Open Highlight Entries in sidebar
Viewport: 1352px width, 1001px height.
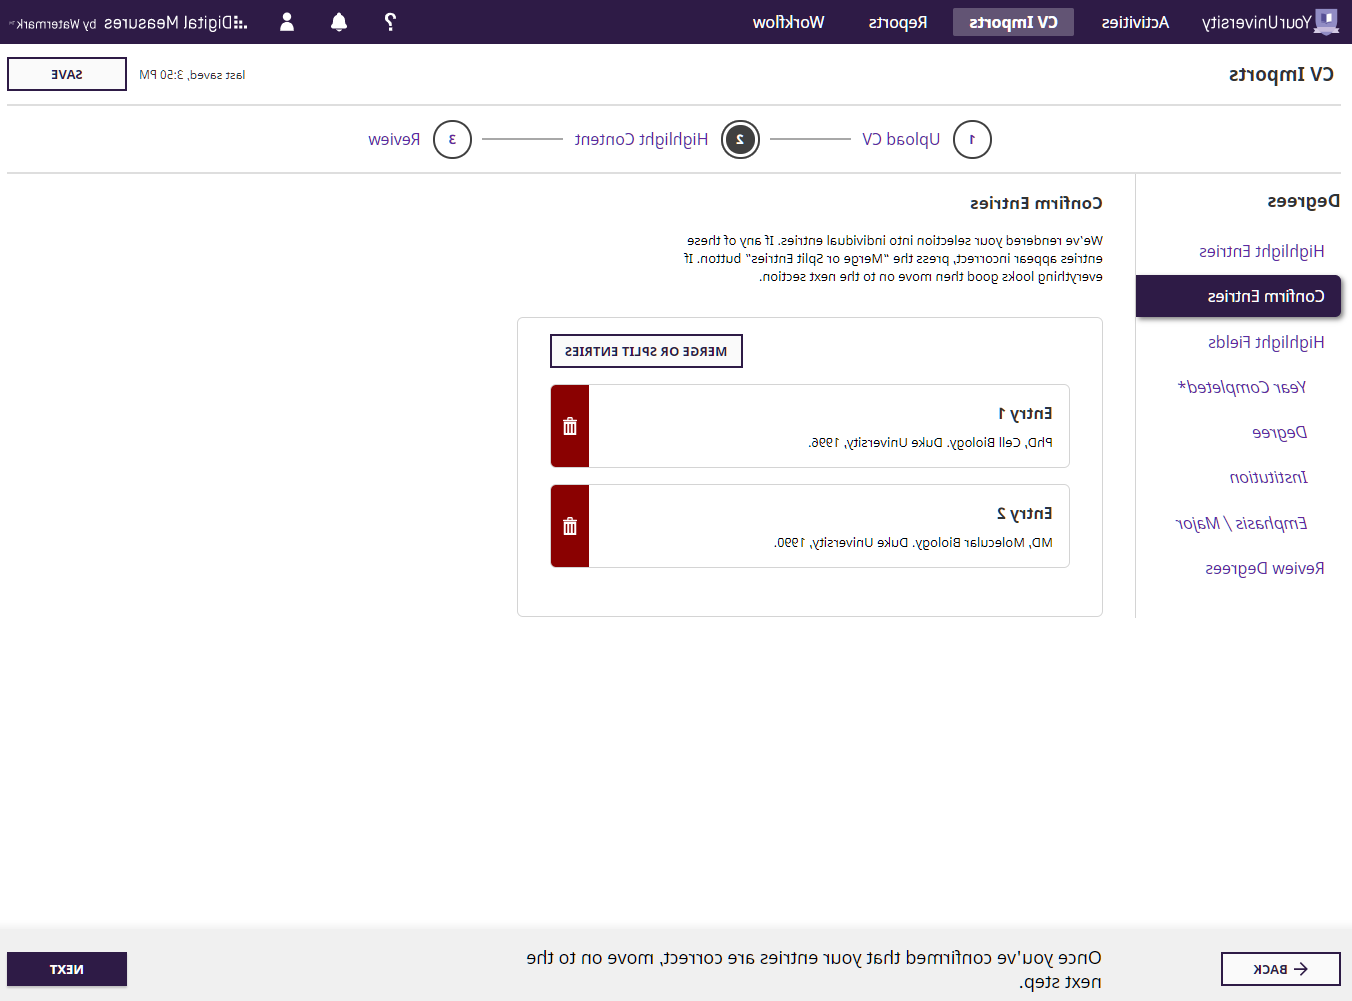coord(1261,251)
